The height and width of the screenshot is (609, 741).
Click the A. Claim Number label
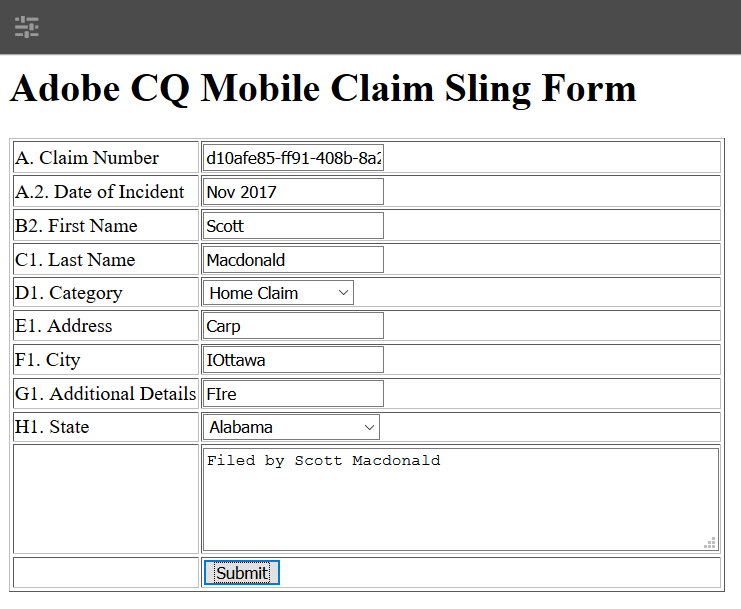click(x=87, y=158)
